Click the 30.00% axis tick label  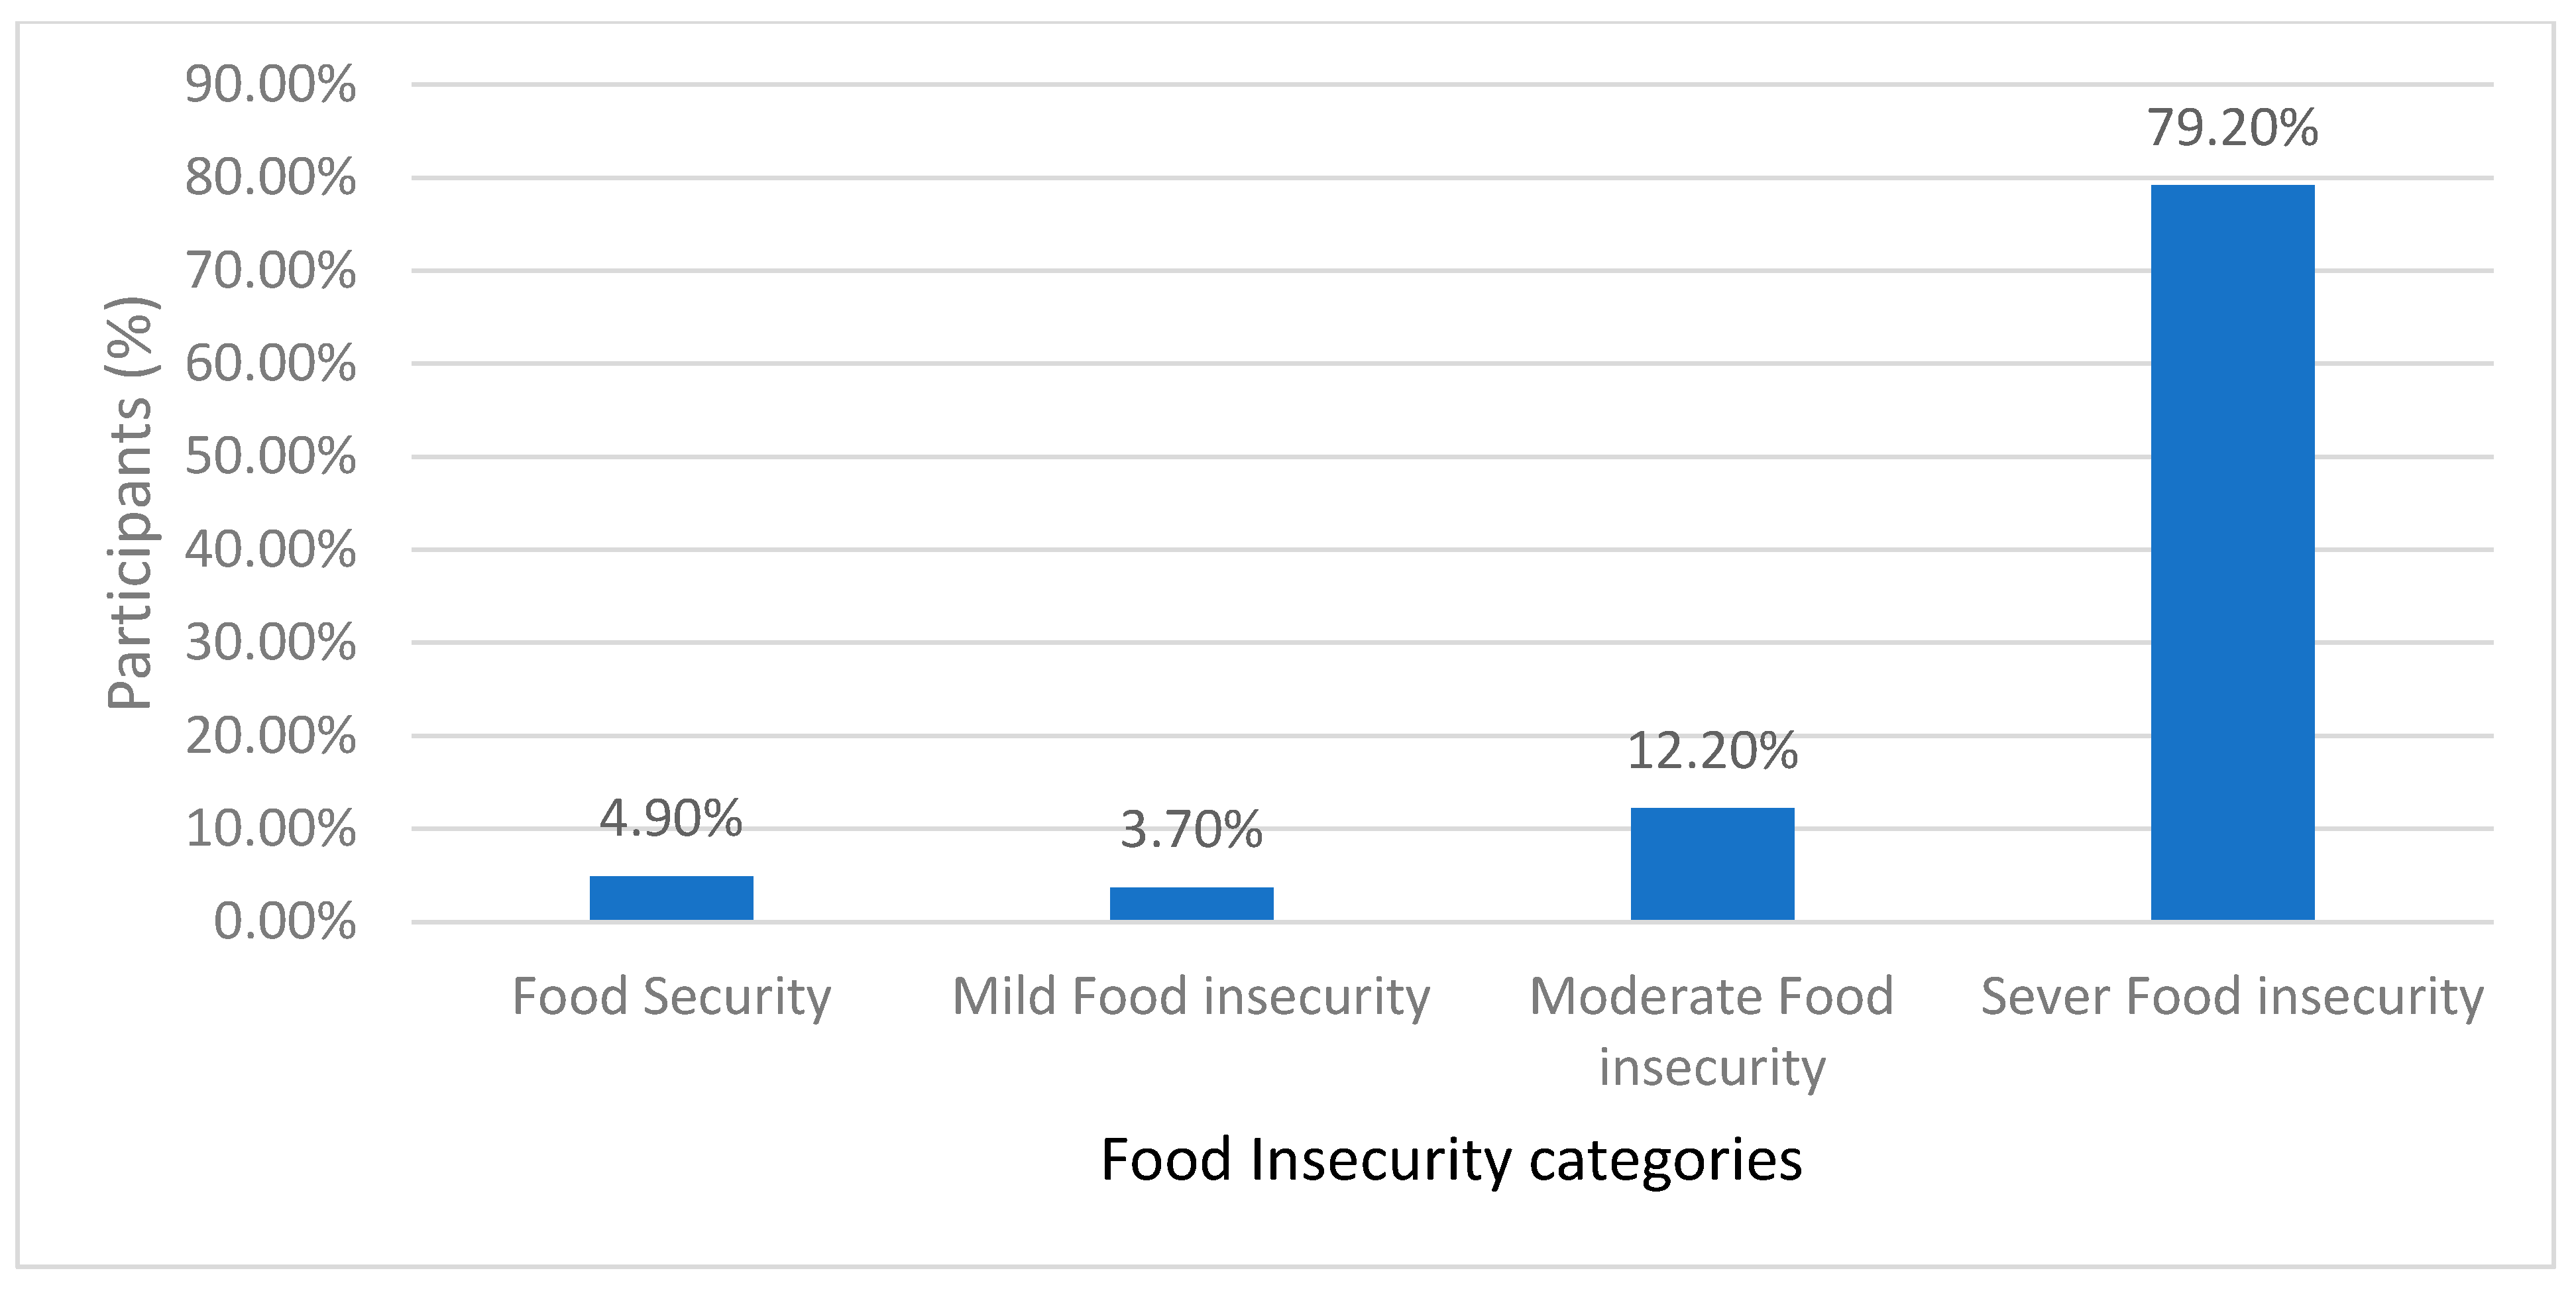pyautogui.click(x=270, y=642)
